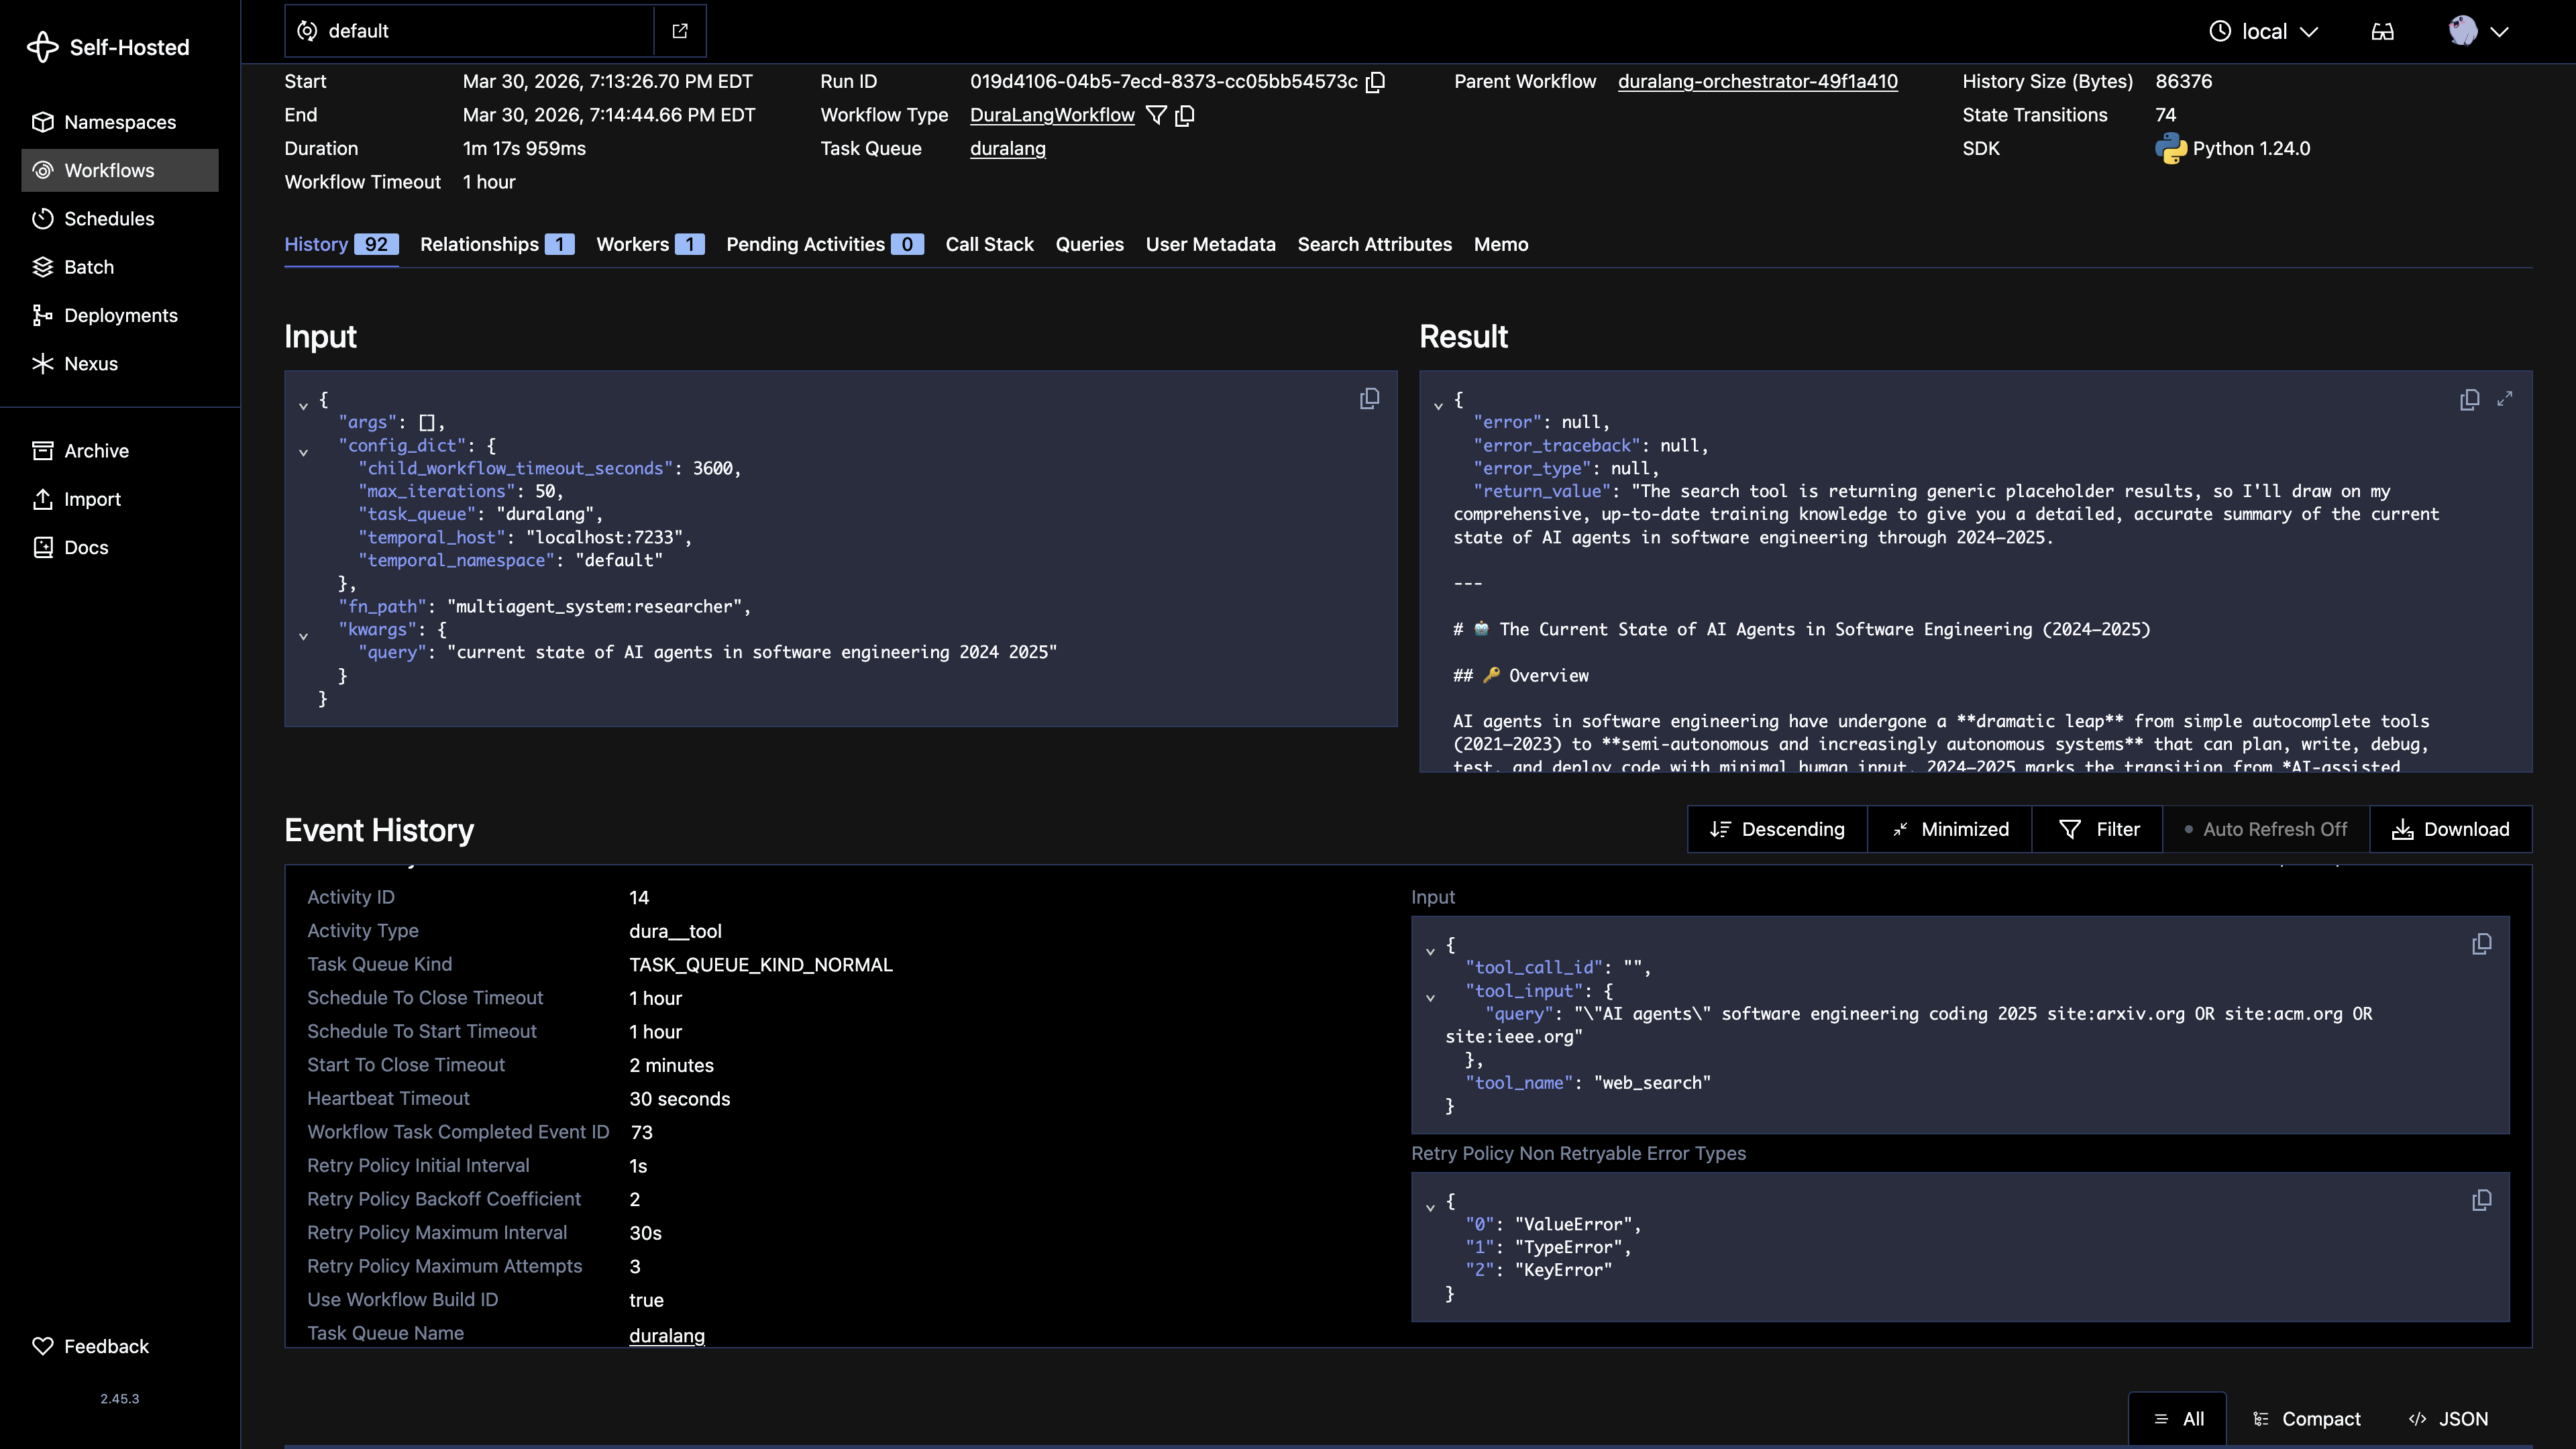Open Archive in the sidebar

click(120, 451)
